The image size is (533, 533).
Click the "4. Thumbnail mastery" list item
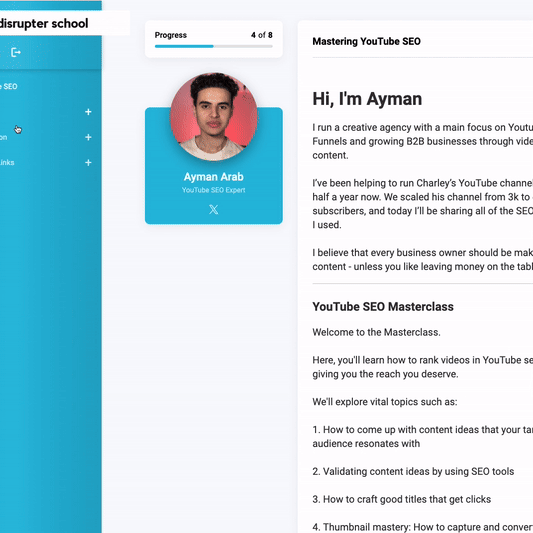(x=423, y=527)
